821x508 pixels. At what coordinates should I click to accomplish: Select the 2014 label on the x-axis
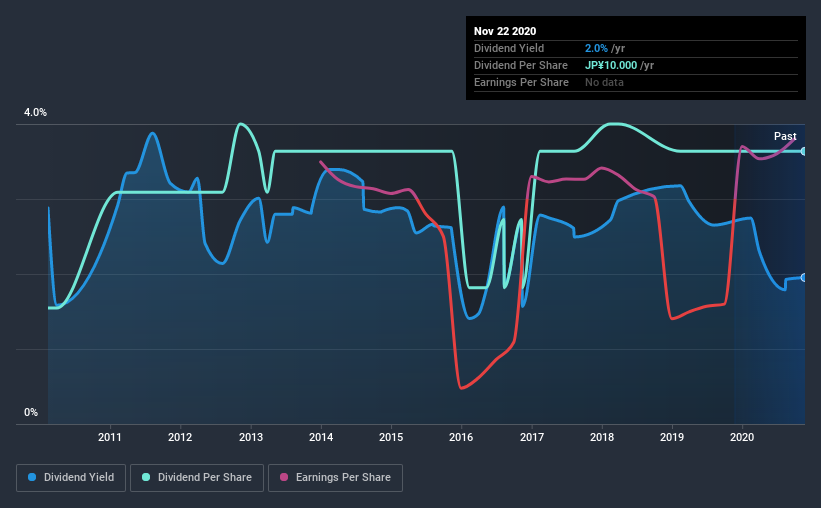tap(321, 437)
